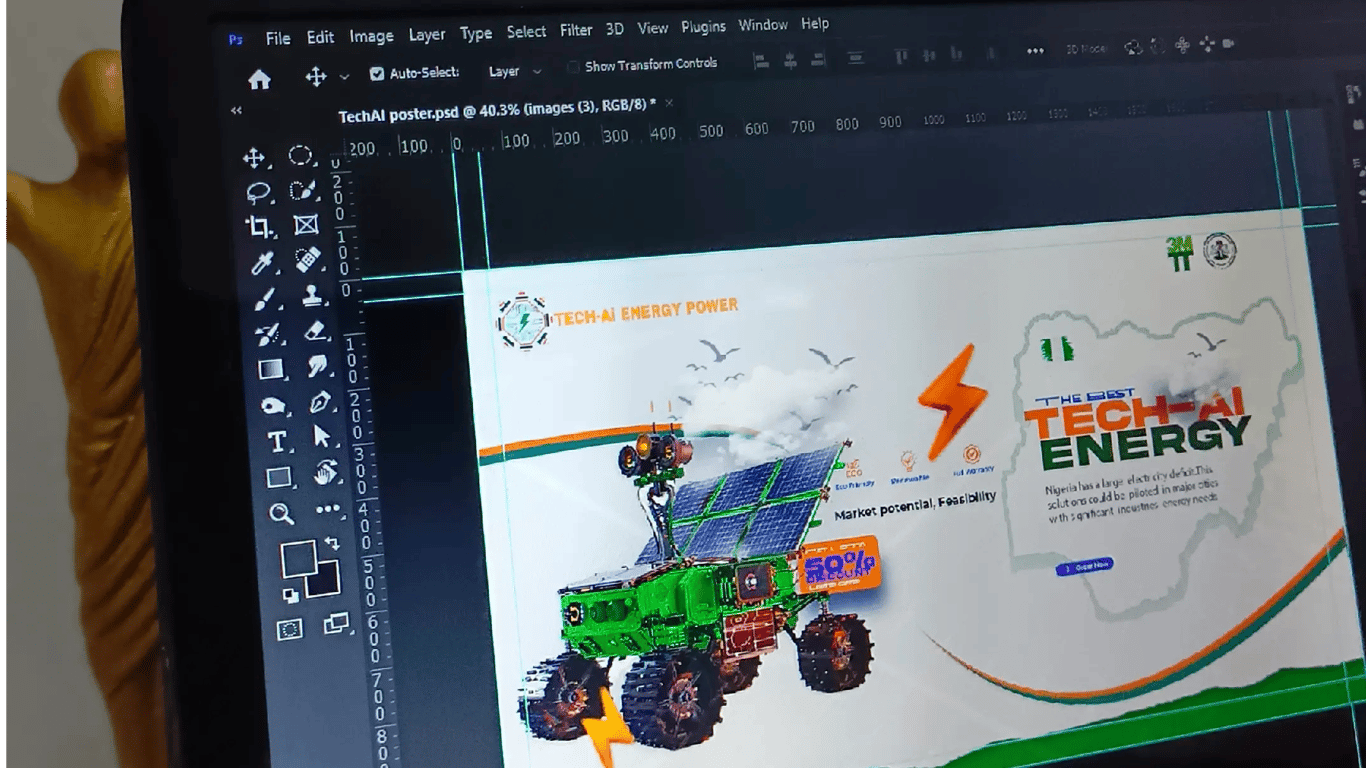The width and height of the screenshot is (1366, 768).
Task: Open the Window menu
Action: click(x=763, y=25)
